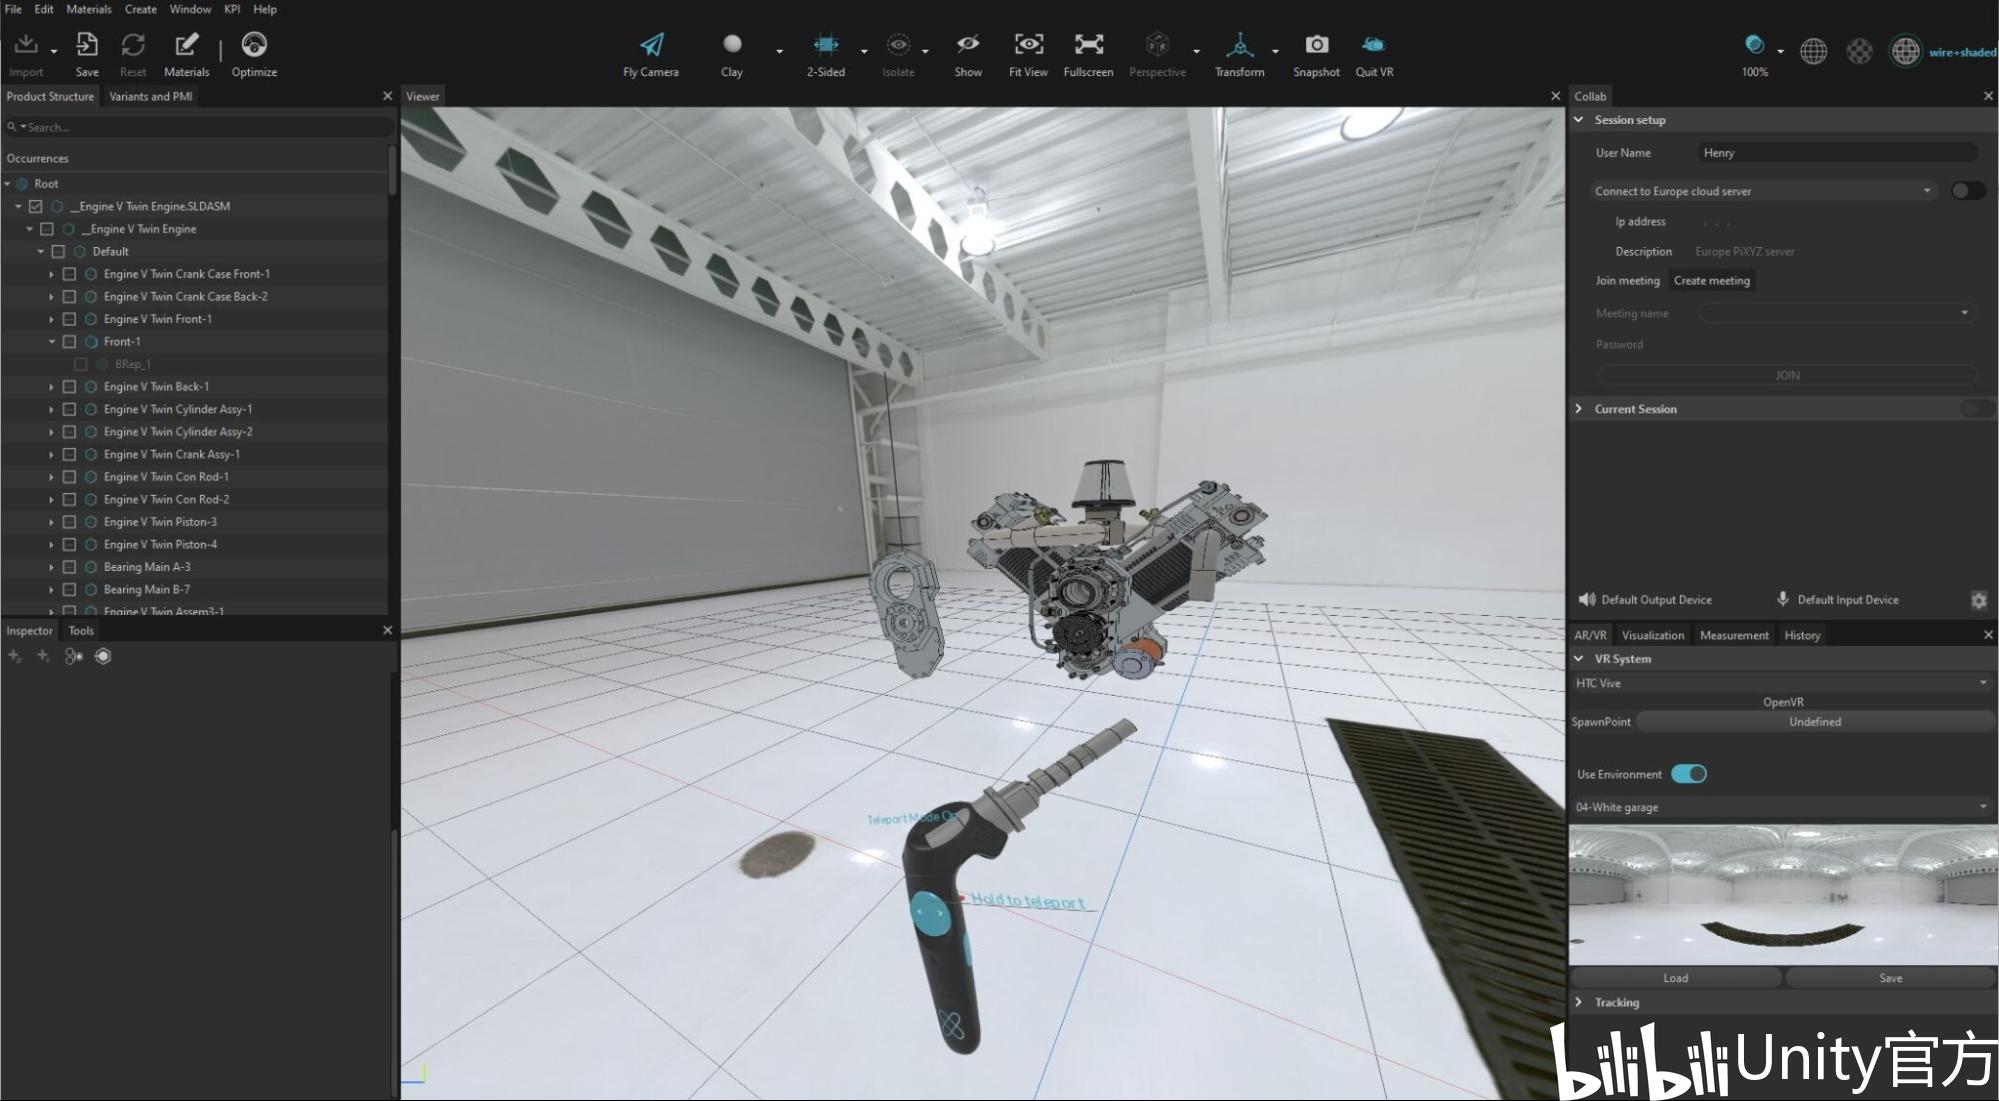Open the KPI menu

coord(232,9)
